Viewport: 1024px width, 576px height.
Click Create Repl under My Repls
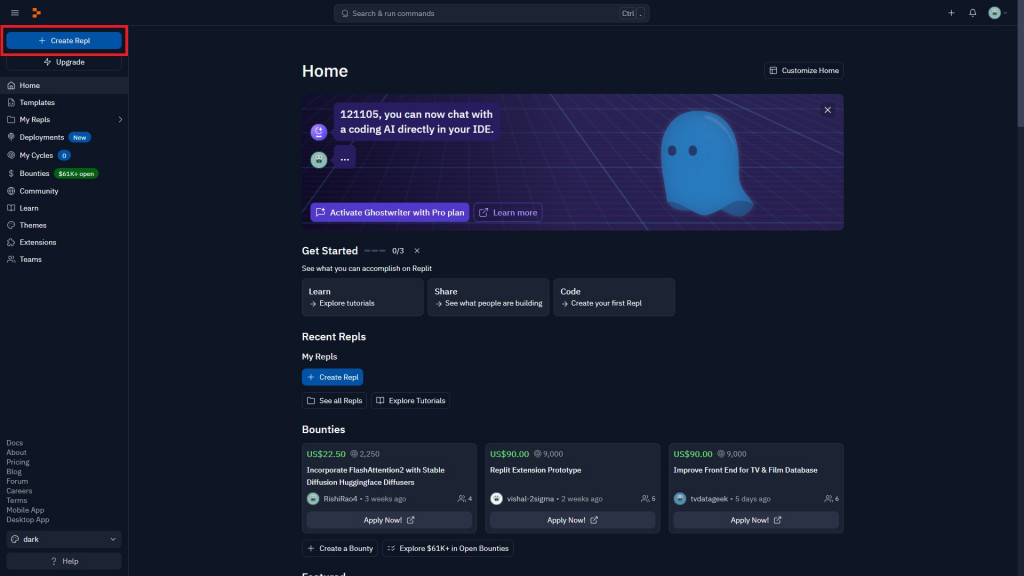332,377
